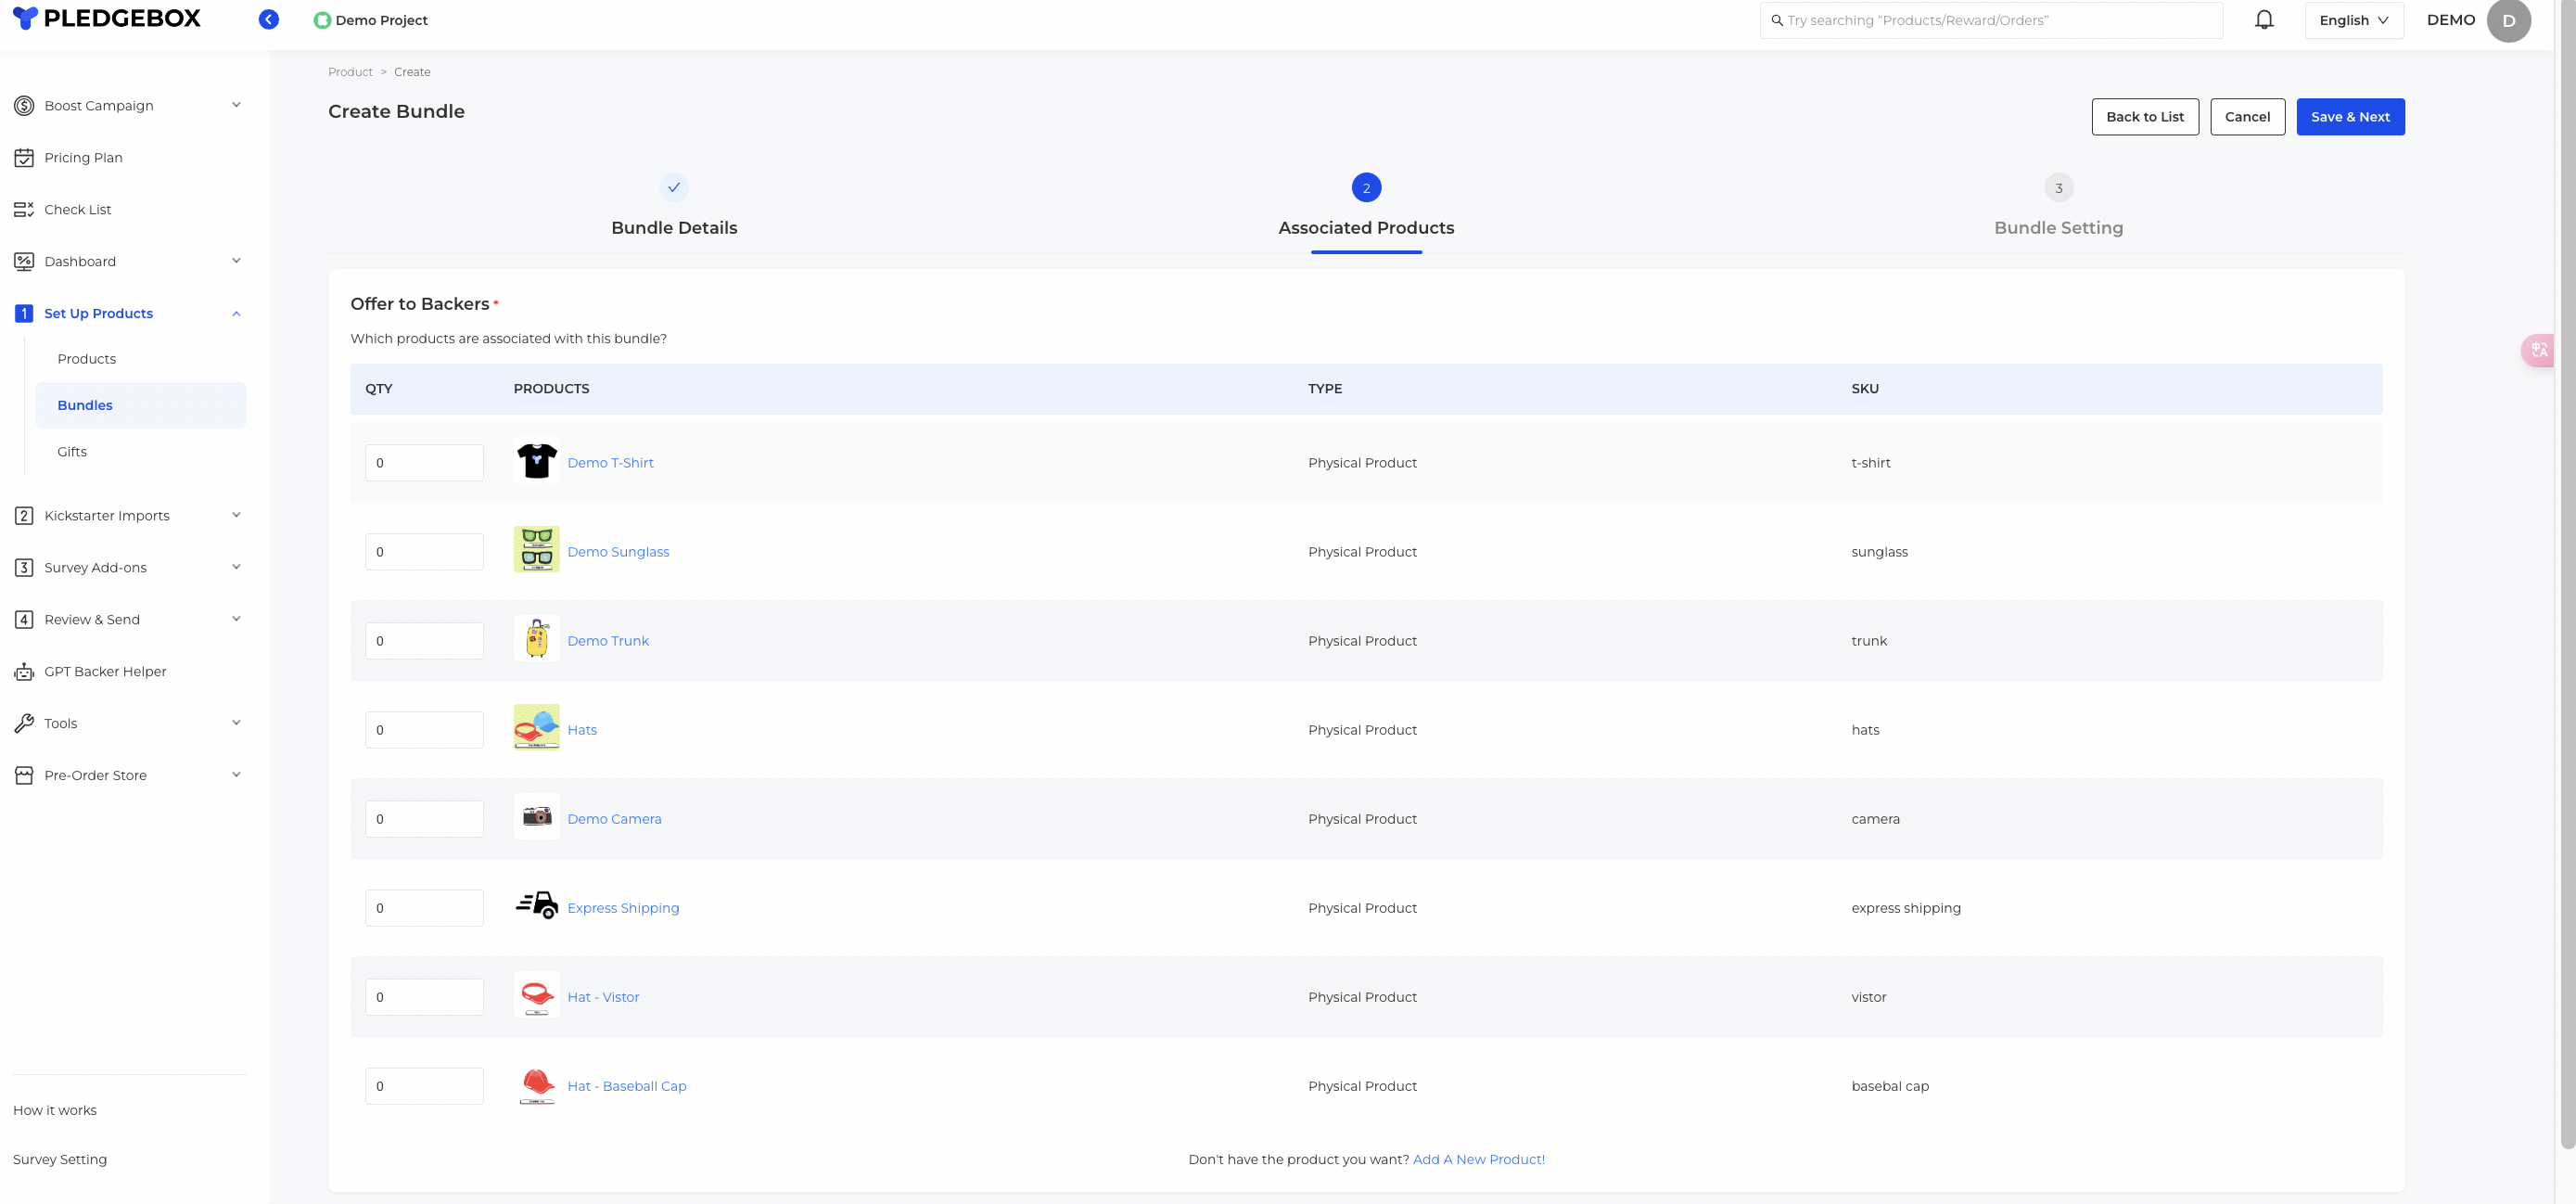The width and height of the screenshot is (2576, 1204).
Task: Click the Demo Sunglass thumbnail
Action: (537, 549)
